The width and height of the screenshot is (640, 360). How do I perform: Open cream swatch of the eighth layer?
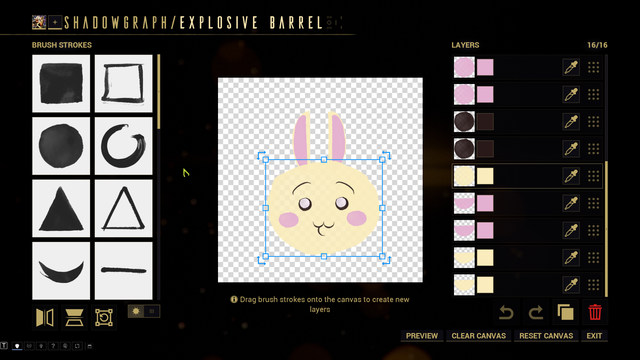485,258
